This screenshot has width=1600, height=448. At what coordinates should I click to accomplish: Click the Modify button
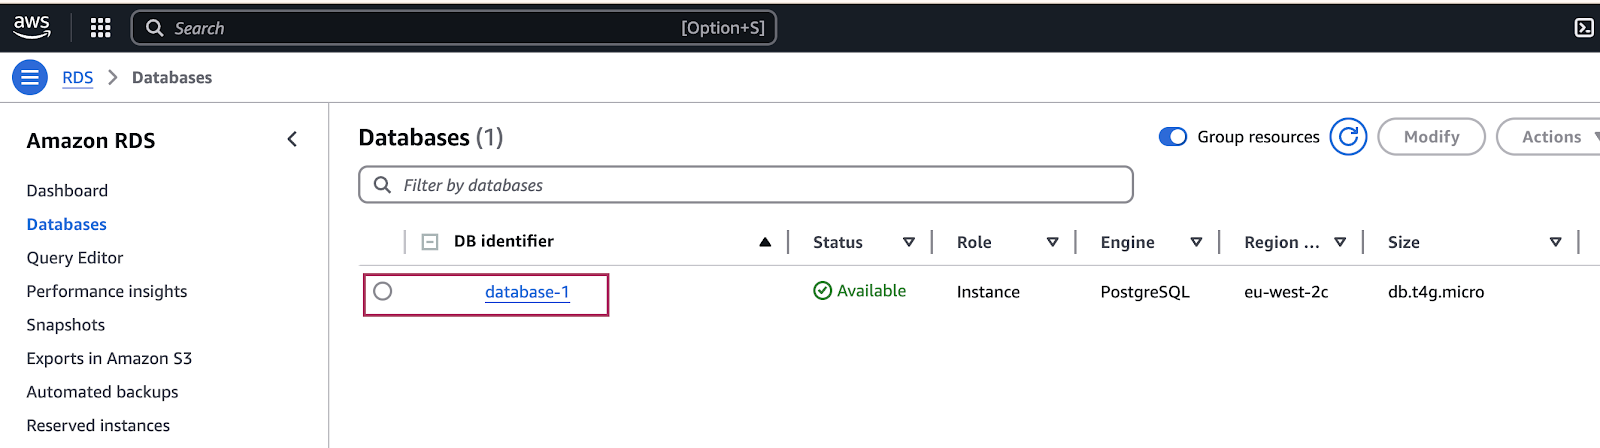point(1431,137)
